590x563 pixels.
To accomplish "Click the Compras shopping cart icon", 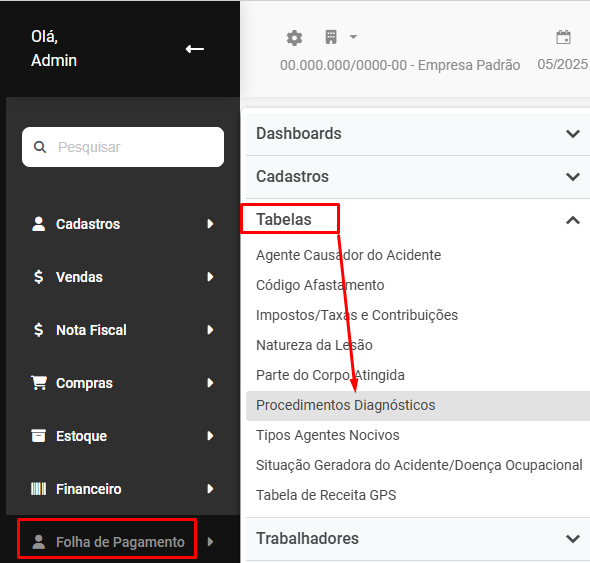I will point(39,383).
